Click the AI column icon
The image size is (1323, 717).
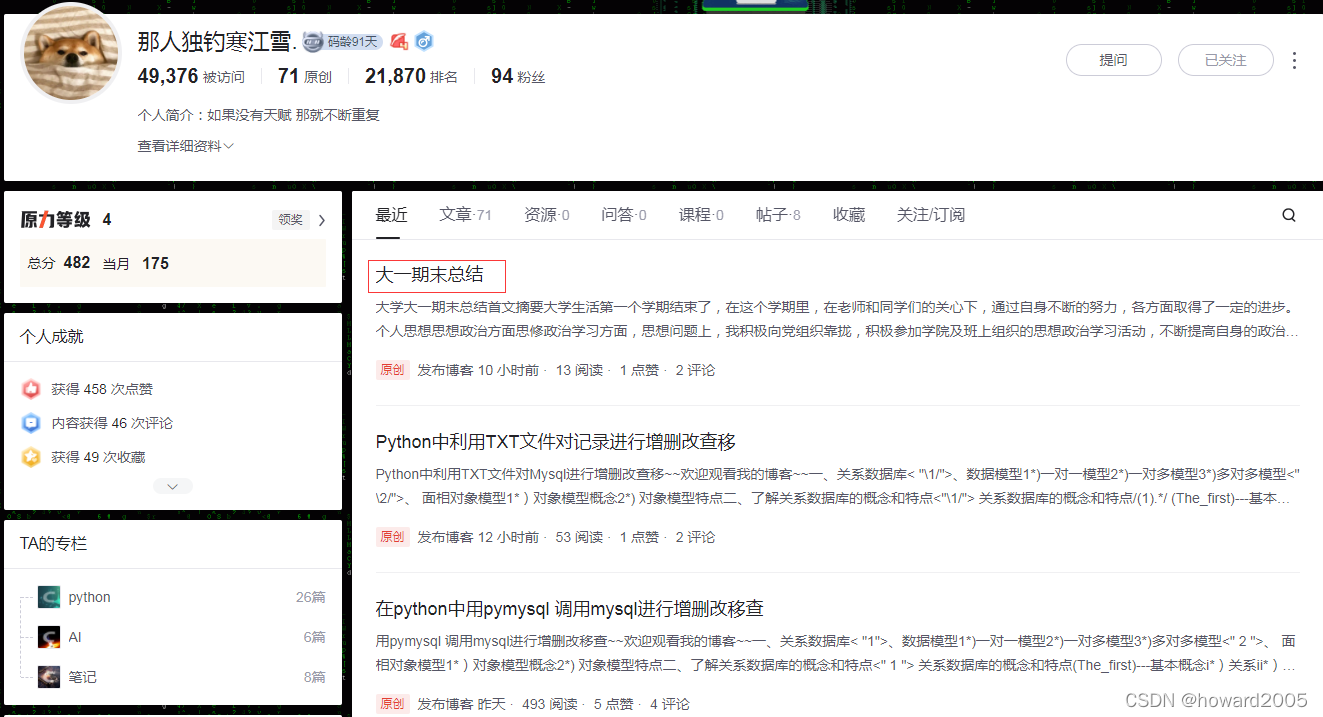point(48,636)
